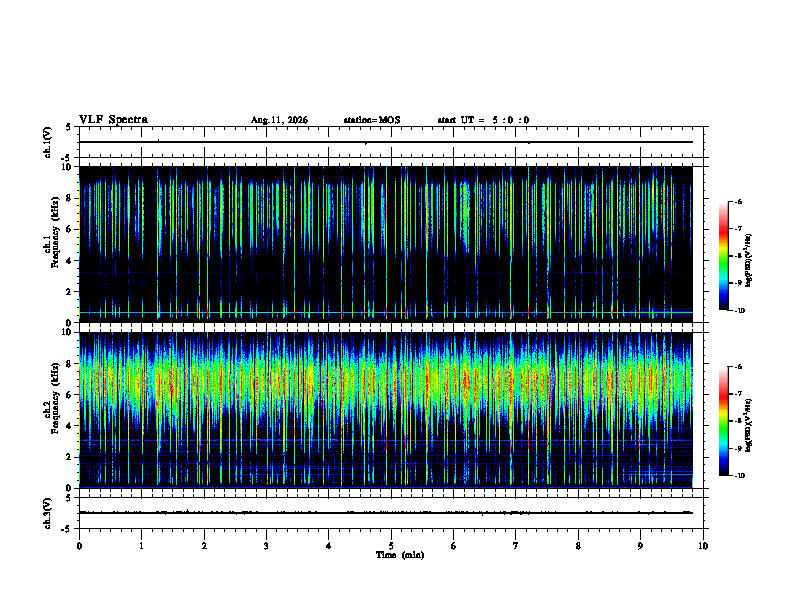Click the "-6" tick on ch.1 colorbar
This screenshot has height=612, width=792.
click(738, 201)
